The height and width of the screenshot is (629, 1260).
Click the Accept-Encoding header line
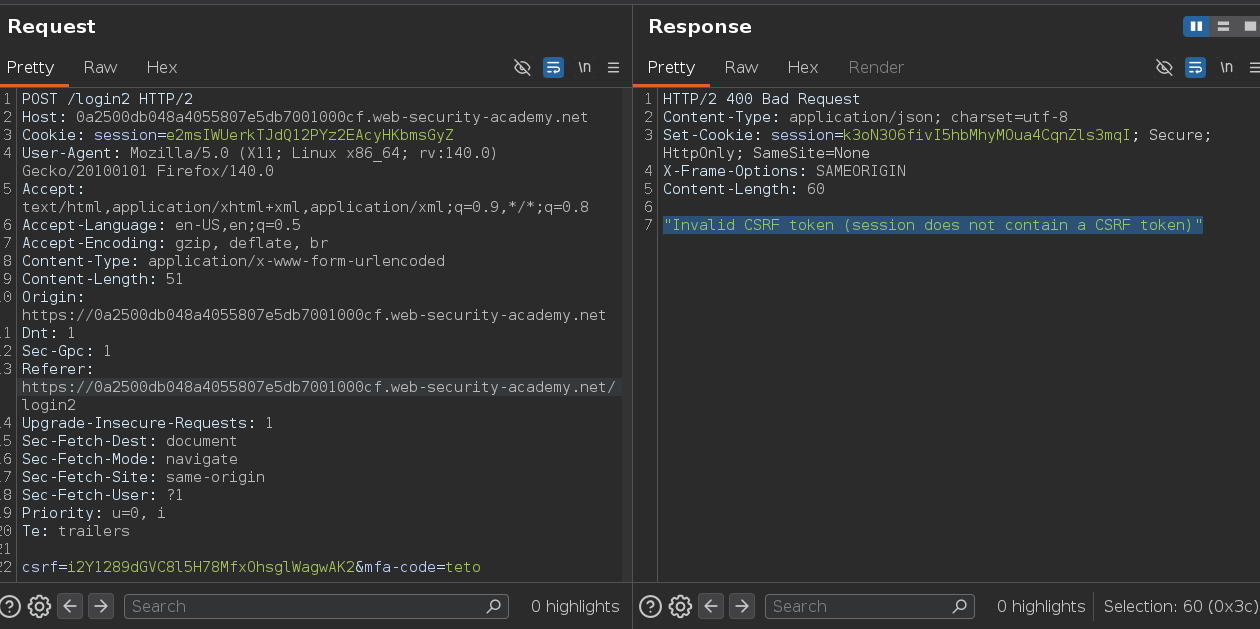175,243
